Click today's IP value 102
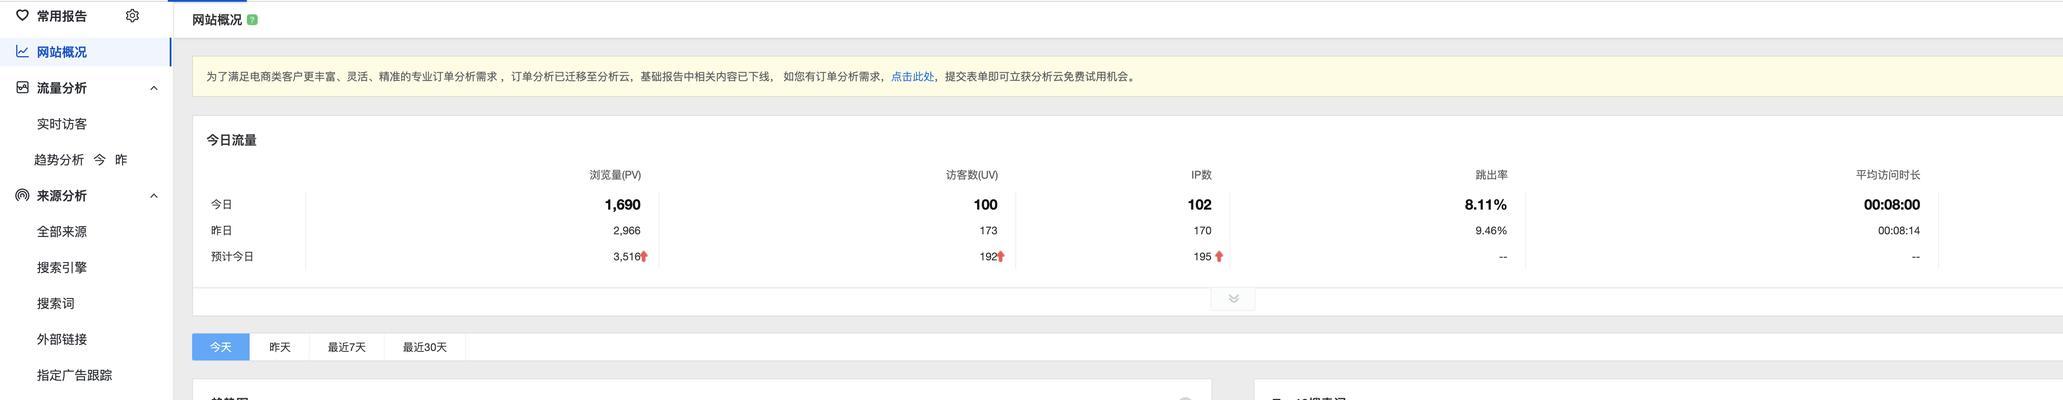2063x400 pixels. tap(1199, 205)
